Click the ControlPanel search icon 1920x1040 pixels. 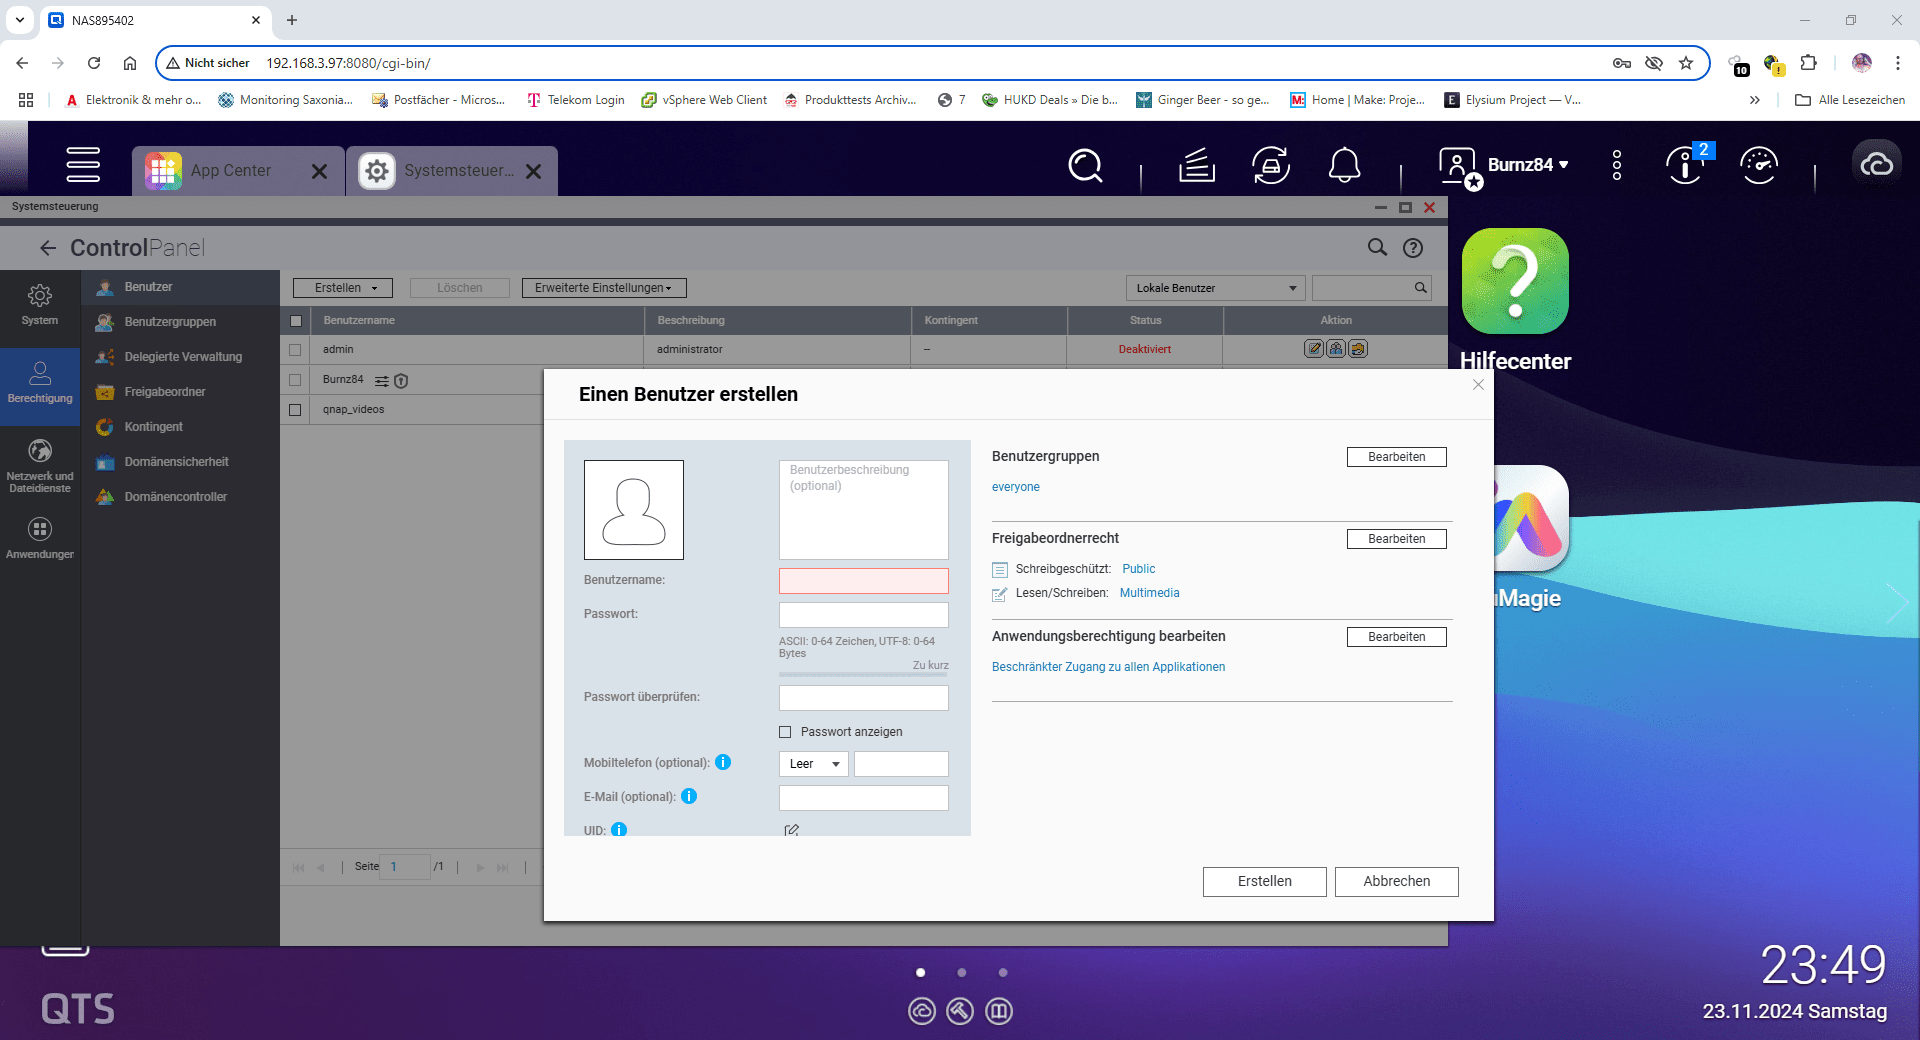[x=1377, y=248]
